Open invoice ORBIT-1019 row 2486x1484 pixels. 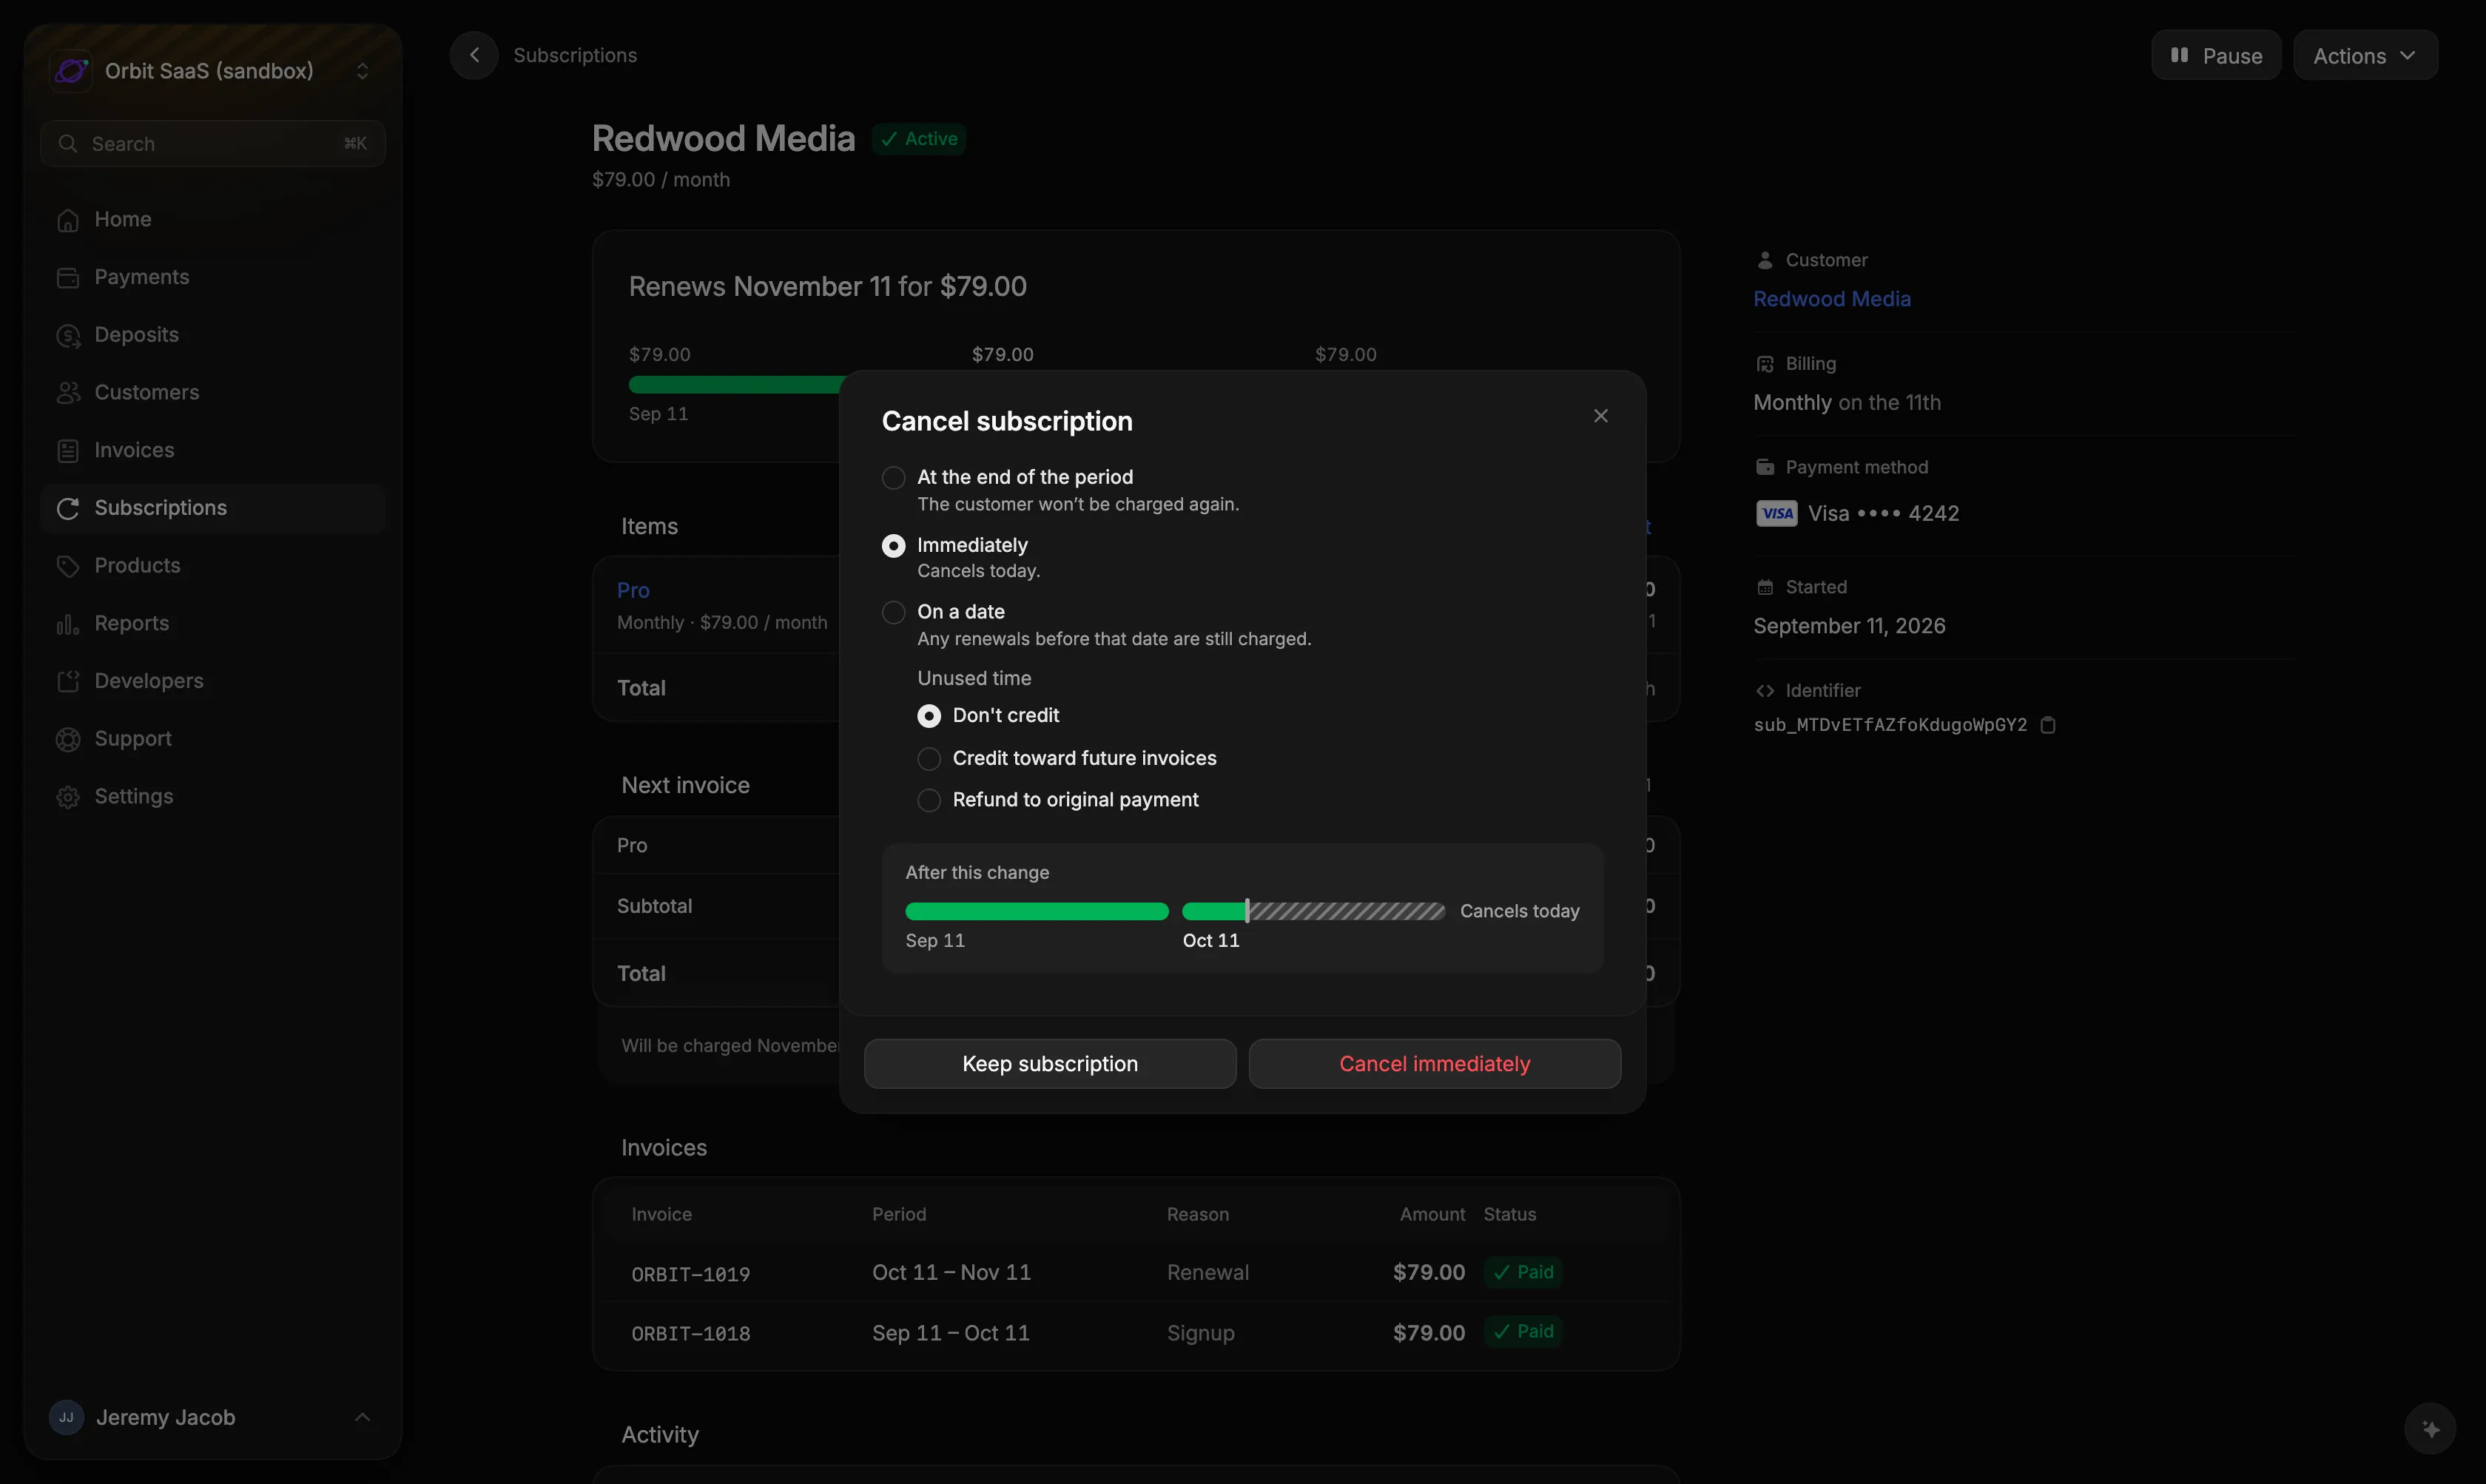[1136, 1273]
